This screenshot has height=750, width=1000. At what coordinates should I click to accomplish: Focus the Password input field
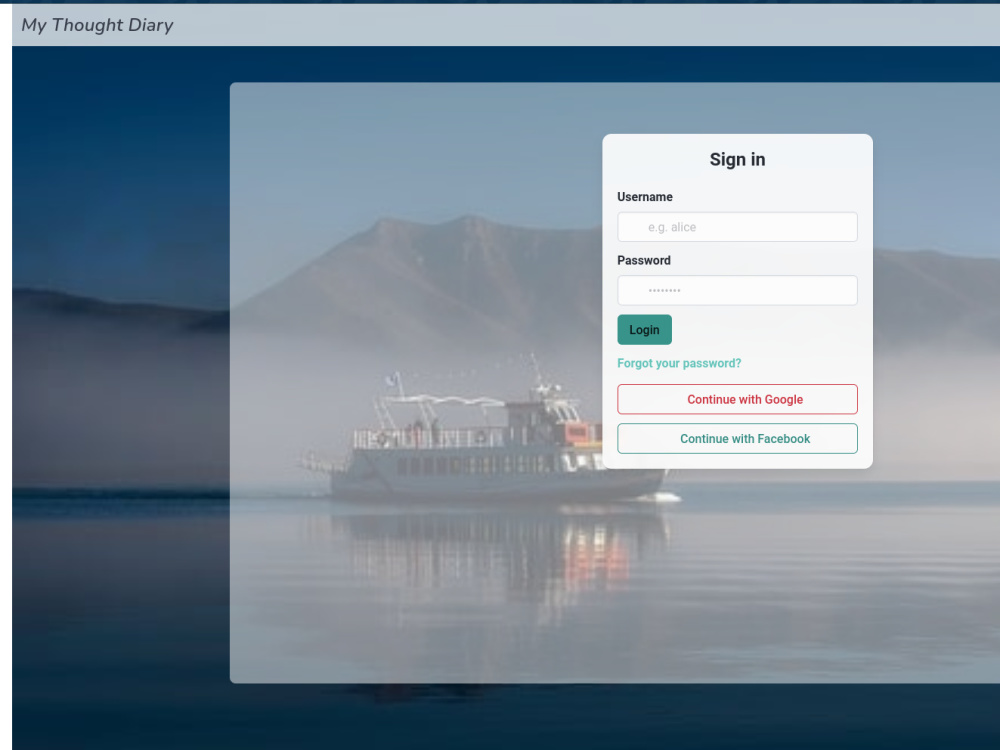click(x=737, y=290)
